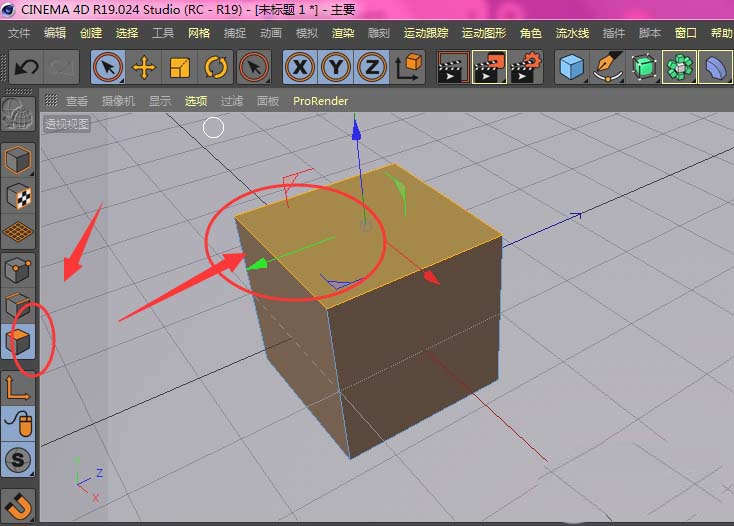Open Render Settings gear clapperboard
Image resolution: width=734 pixels, height=526 pixels.
click(526, 67)
